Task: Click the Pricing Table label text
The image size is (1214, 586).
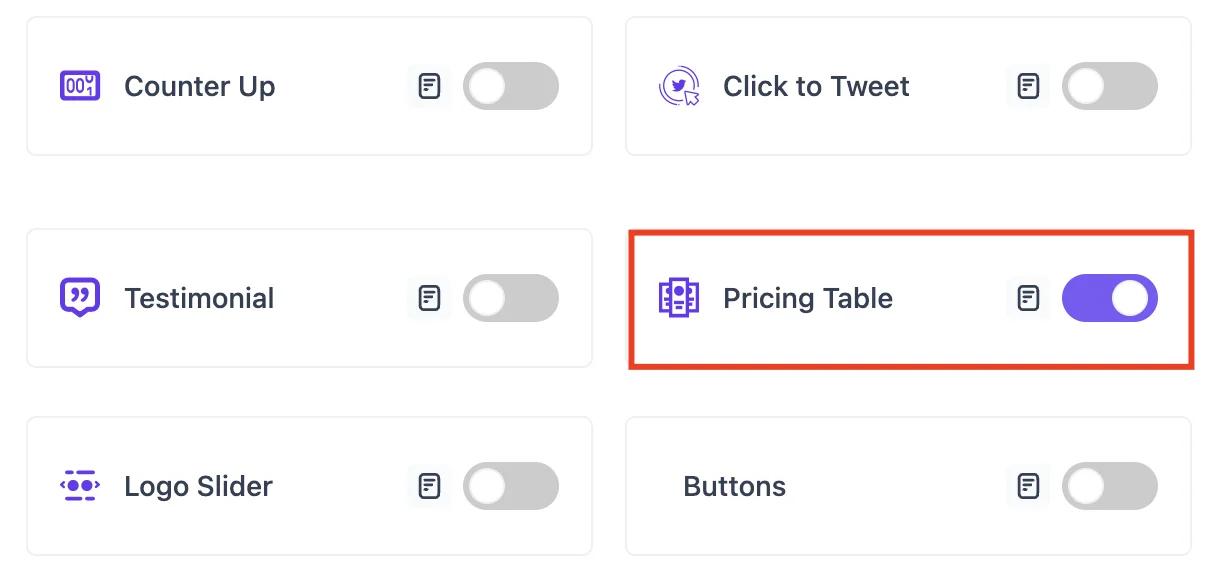Action: (x=808, y=297)
